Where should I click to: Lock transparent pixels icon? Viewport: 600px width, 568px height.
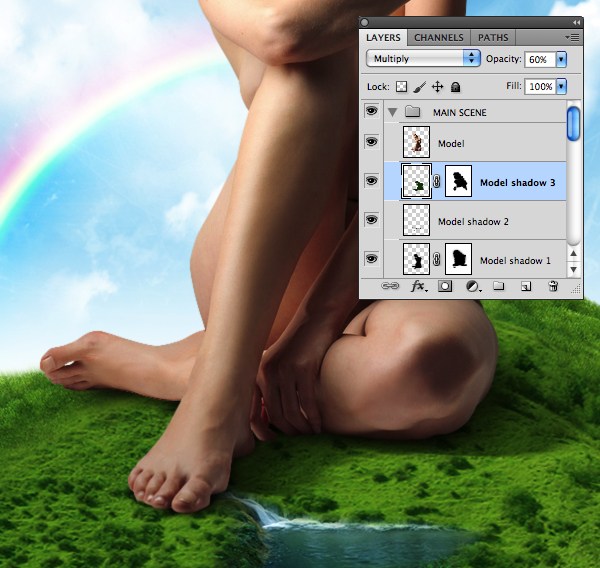[x=401, y=87]
